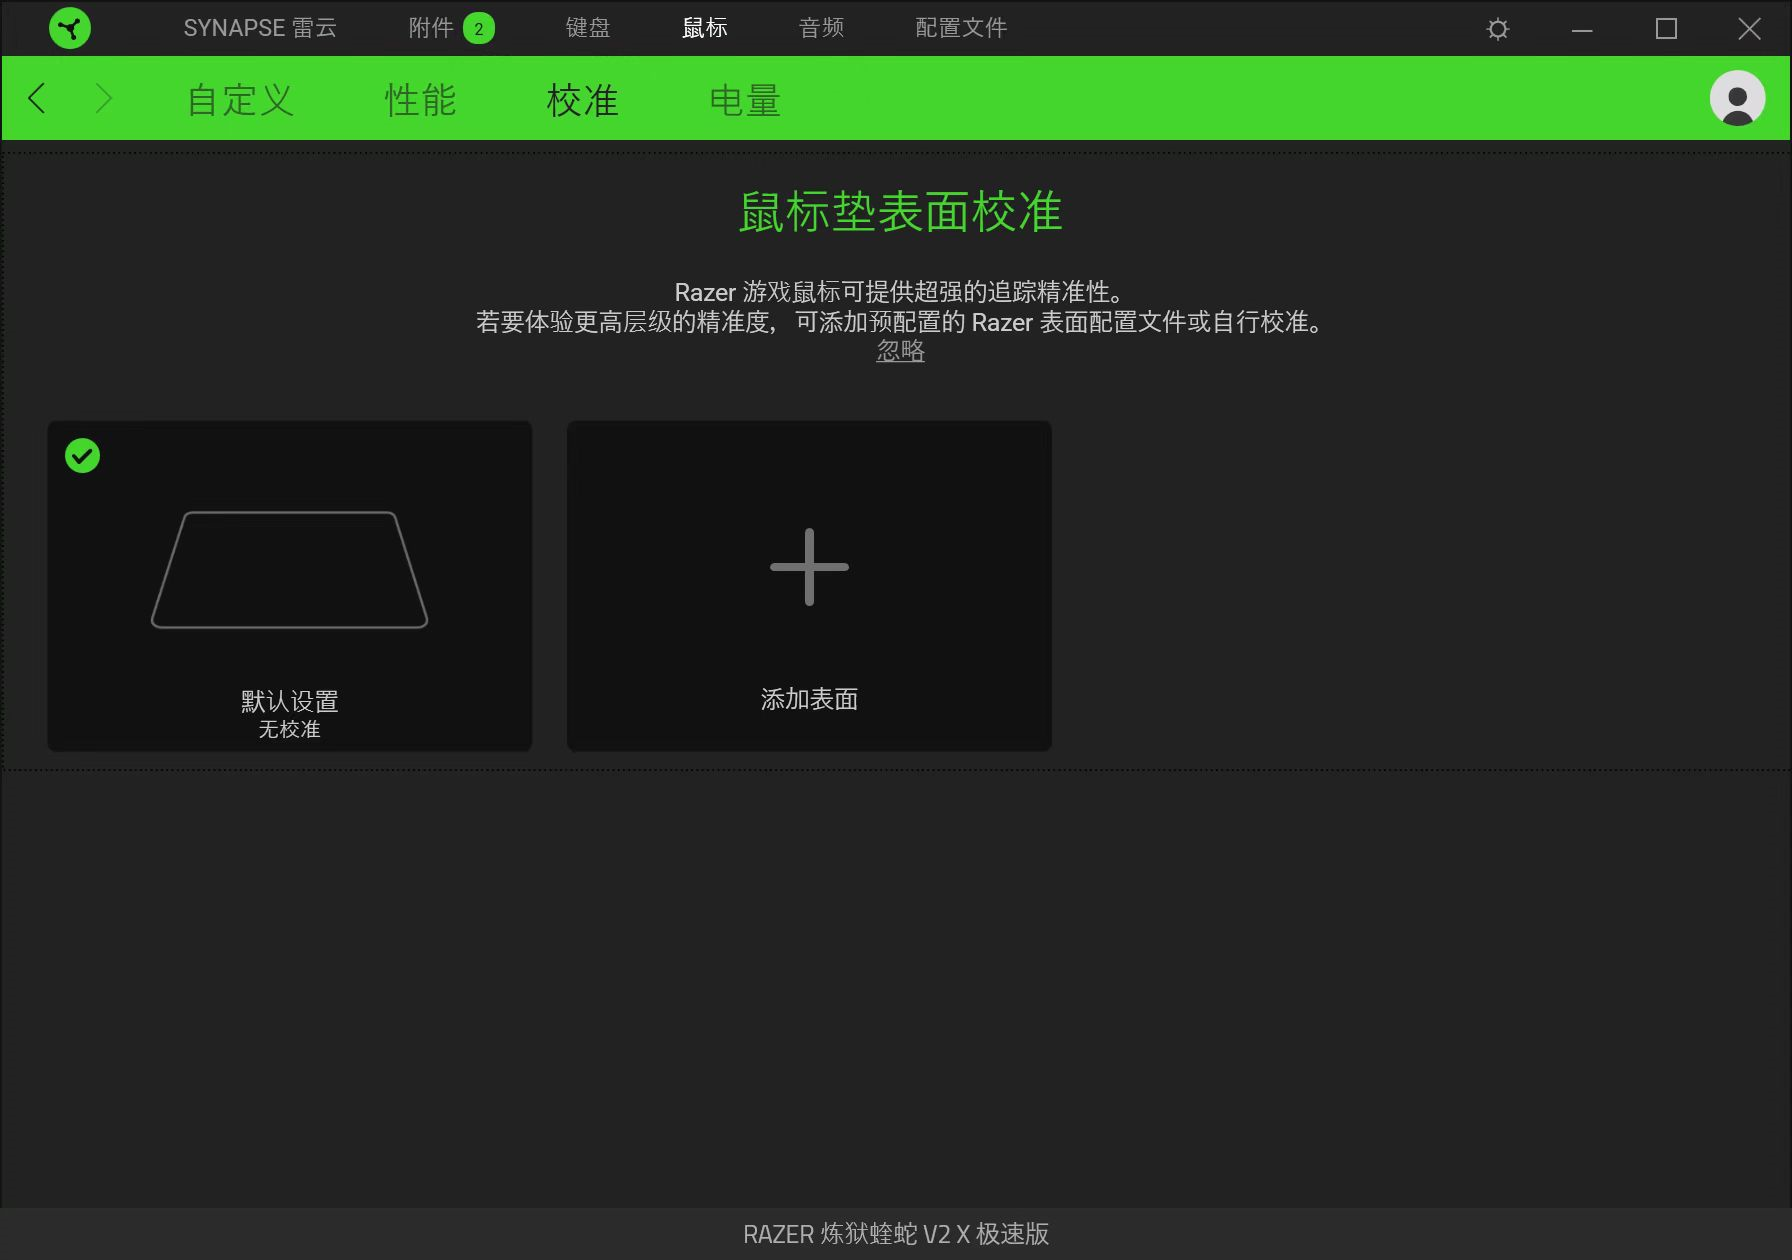Screen dimensions: 1792x1260
Task: Open 附件 showing the 2 notification badge
Action: (x=448, y=28)
